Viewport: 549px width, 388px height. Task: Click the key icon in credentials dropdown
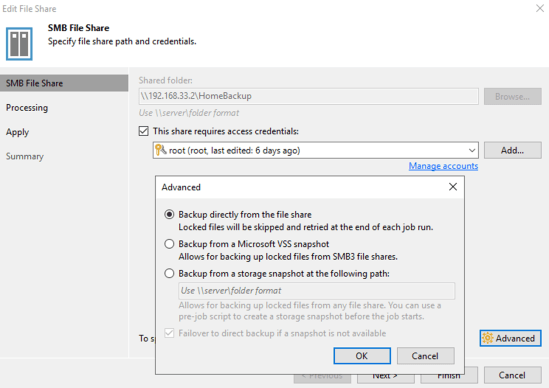[160, 150]
